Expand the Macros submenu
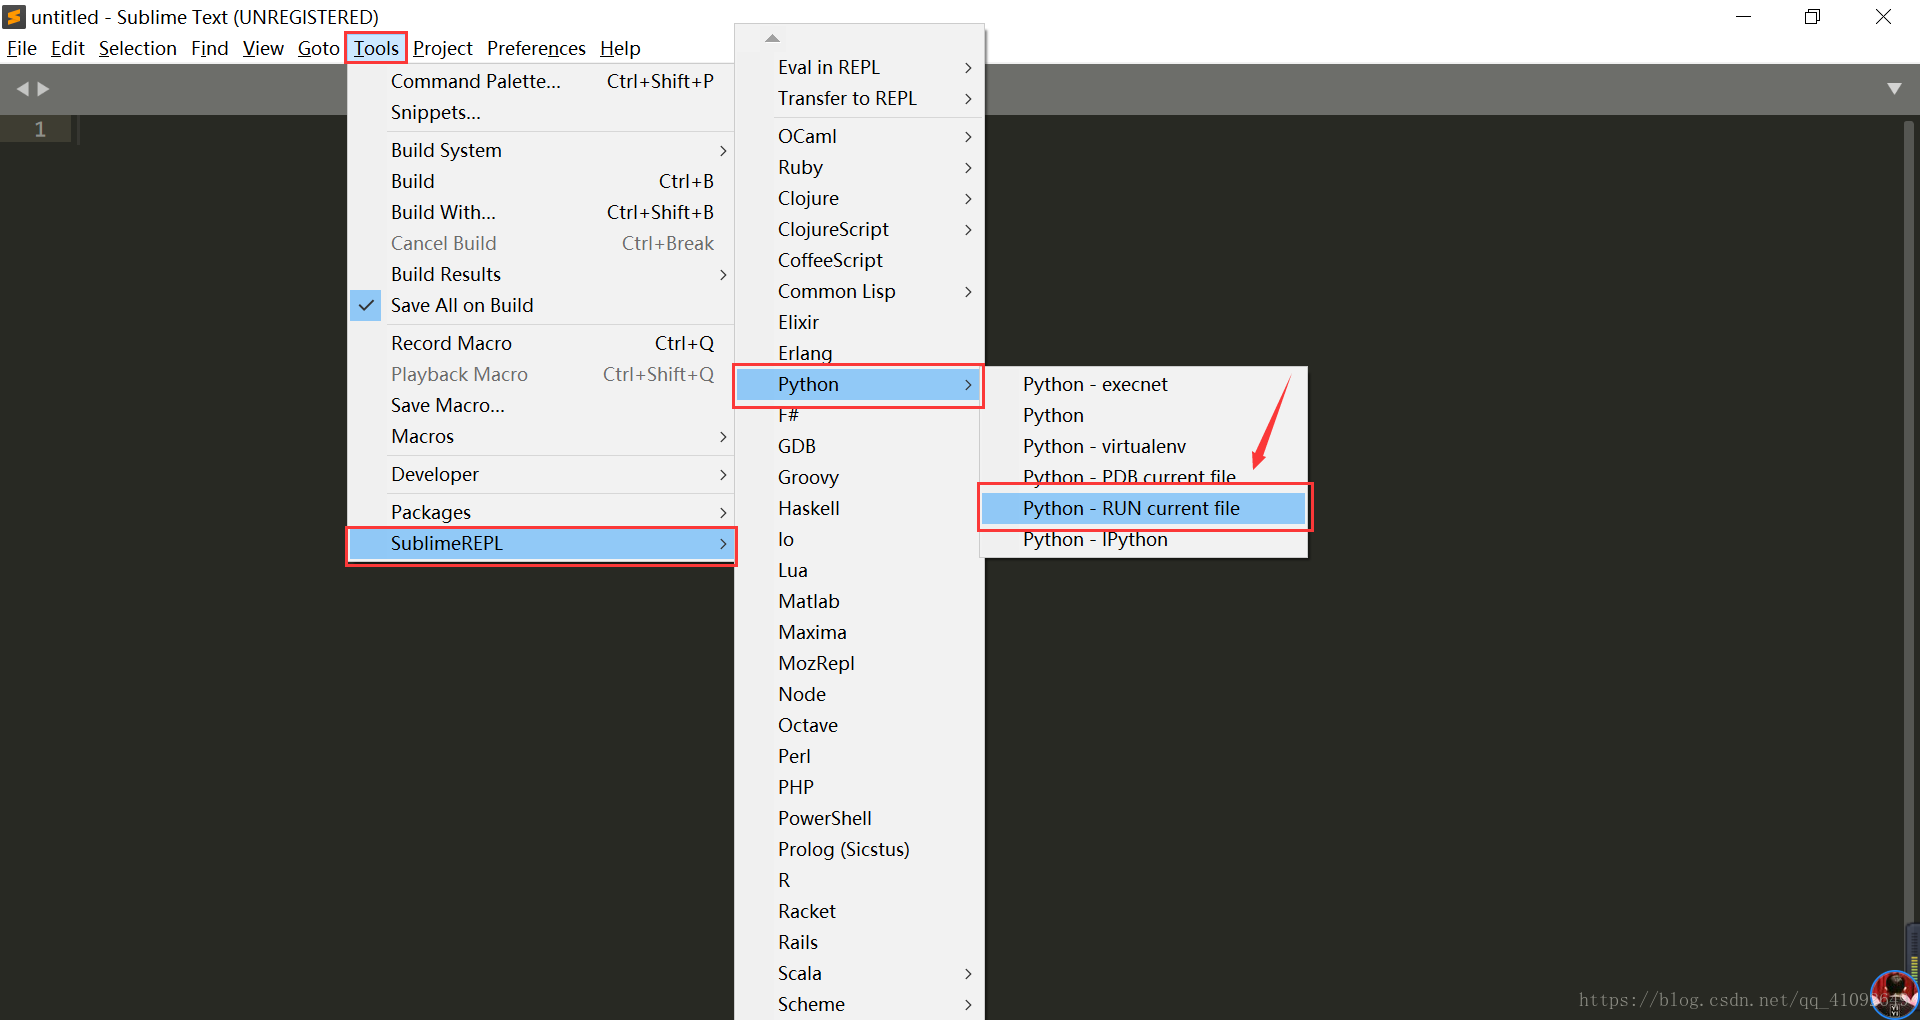 point(541,436)
